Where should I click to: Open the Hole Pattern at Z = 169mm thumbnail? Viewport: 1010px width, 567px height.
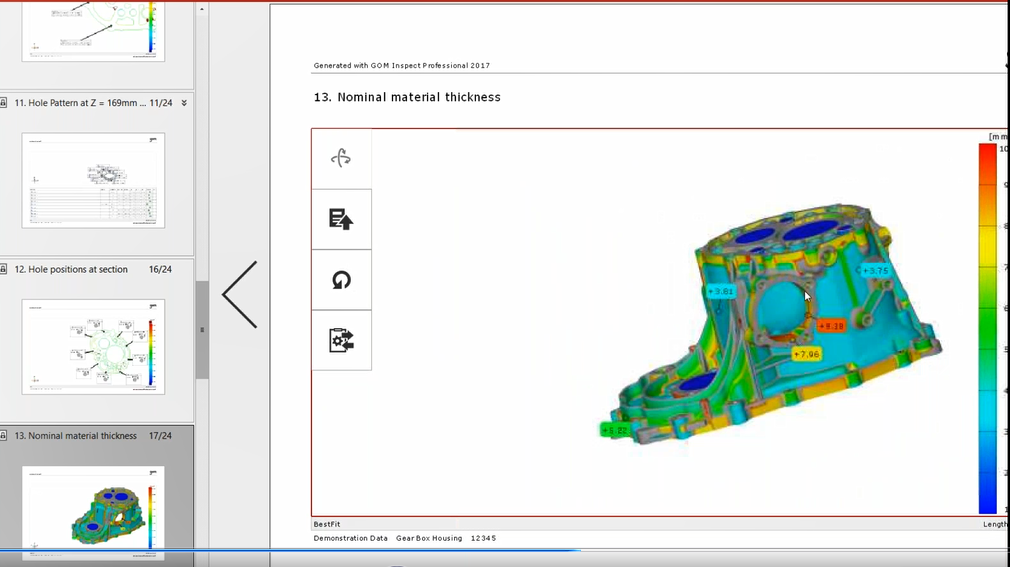tap(93, 180)
